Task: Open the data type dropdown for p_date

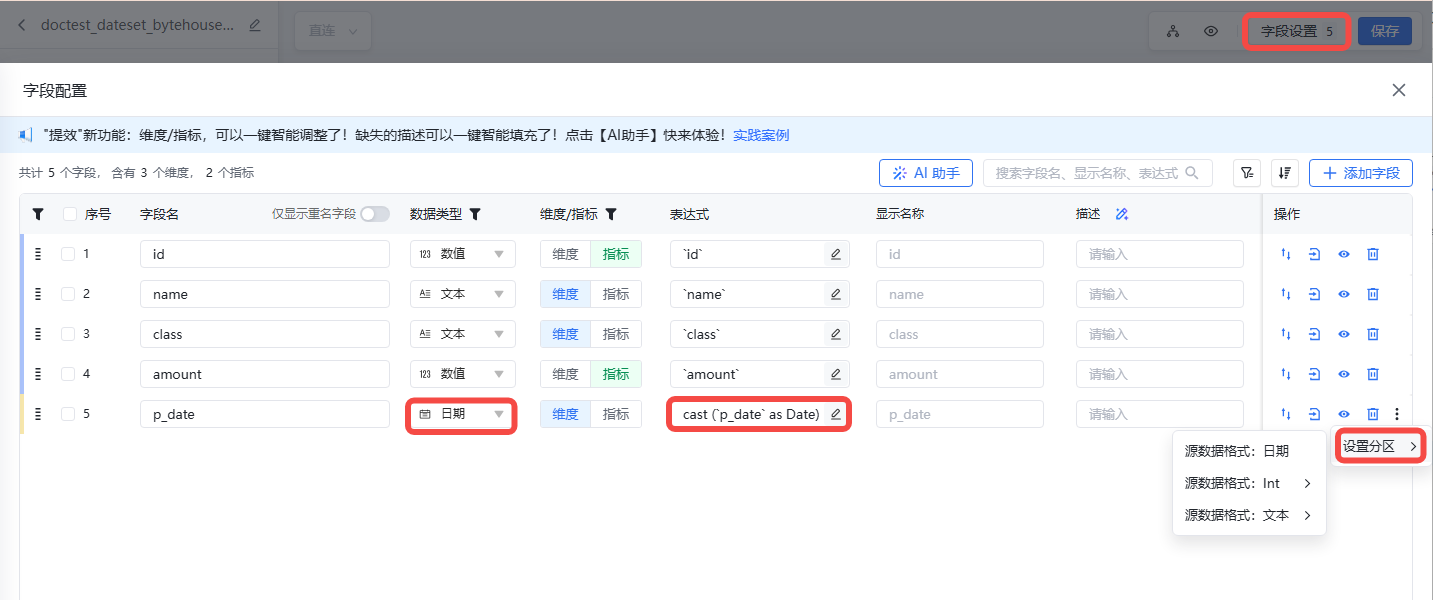Action: tap(462, 414)
